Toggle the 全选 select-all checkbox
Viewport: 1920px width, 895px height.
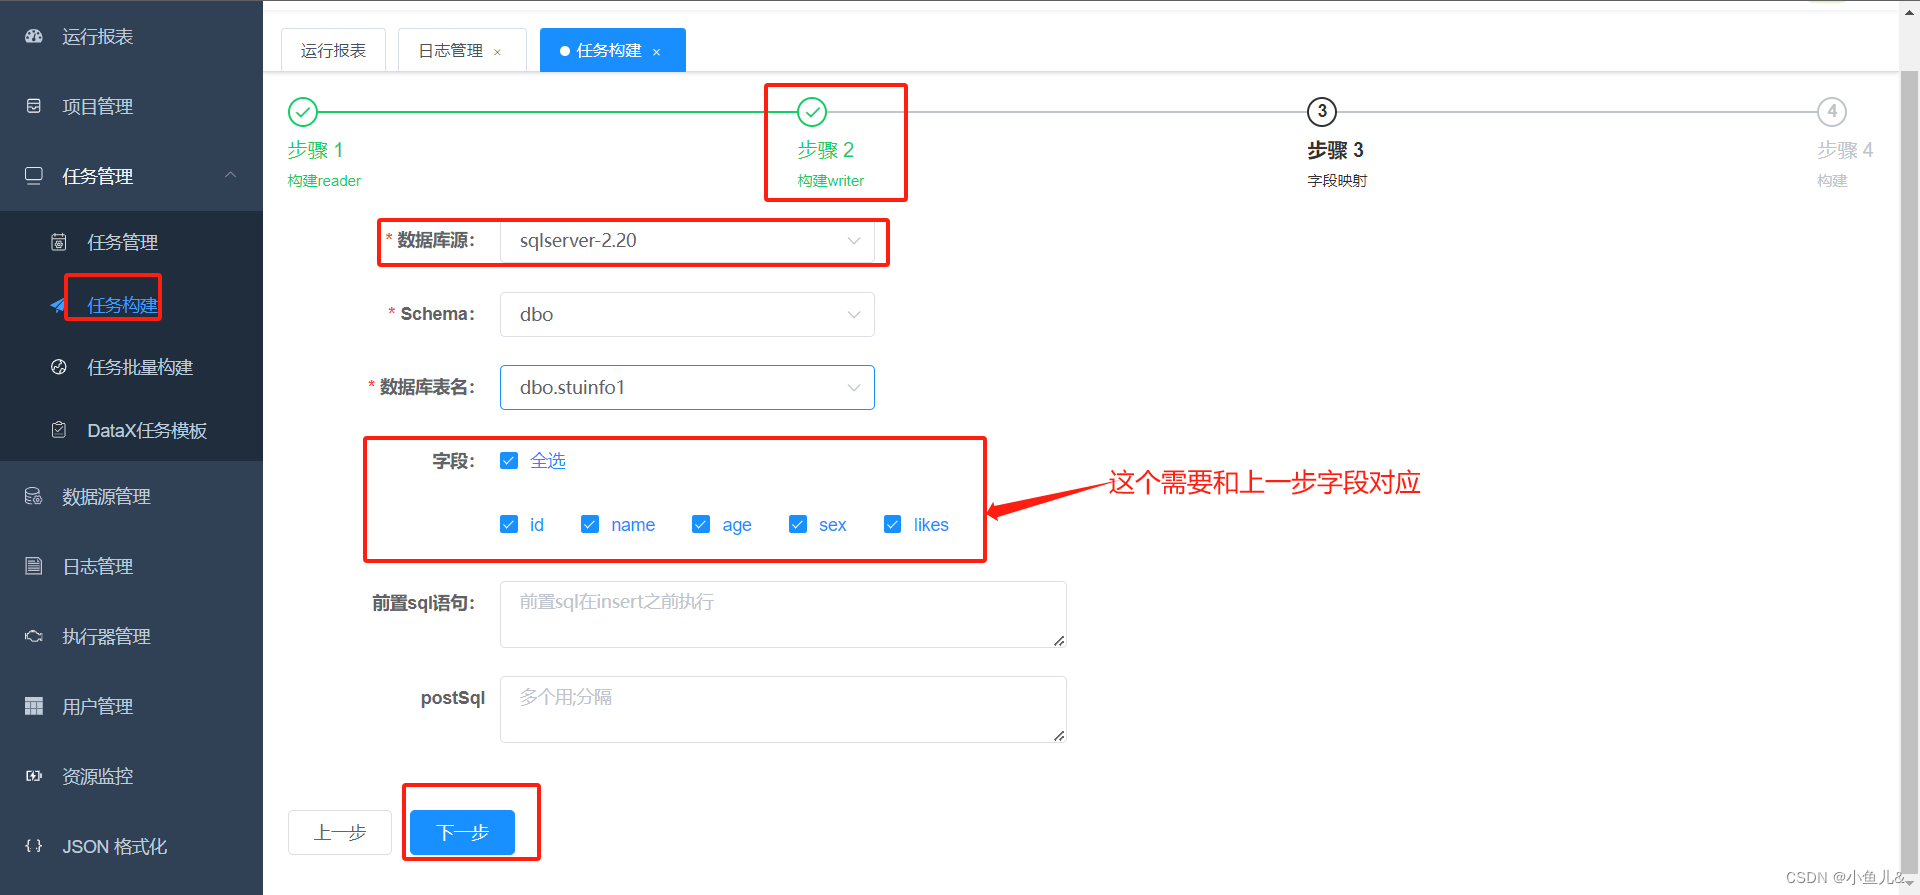509,461
